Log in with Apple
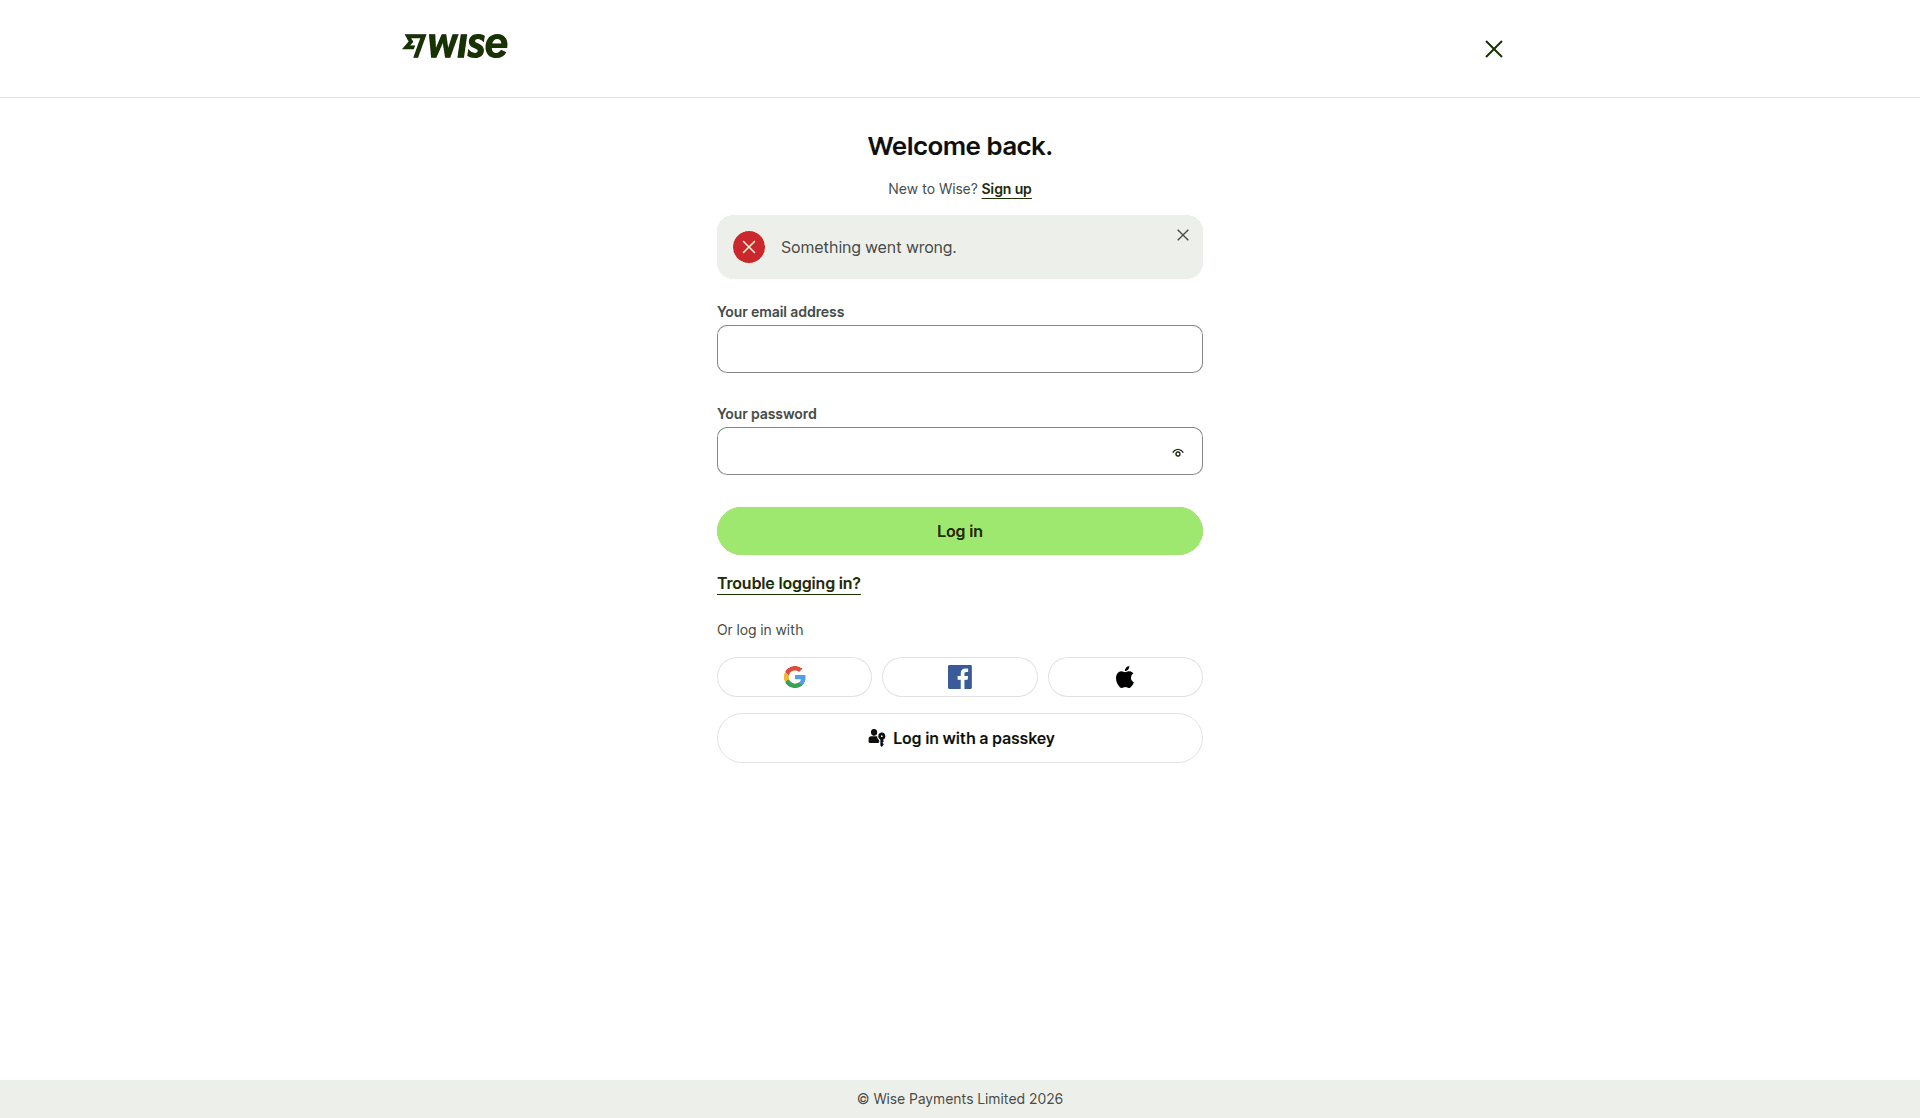Screen dimensions: 1920x1118 pos(1125,677)
